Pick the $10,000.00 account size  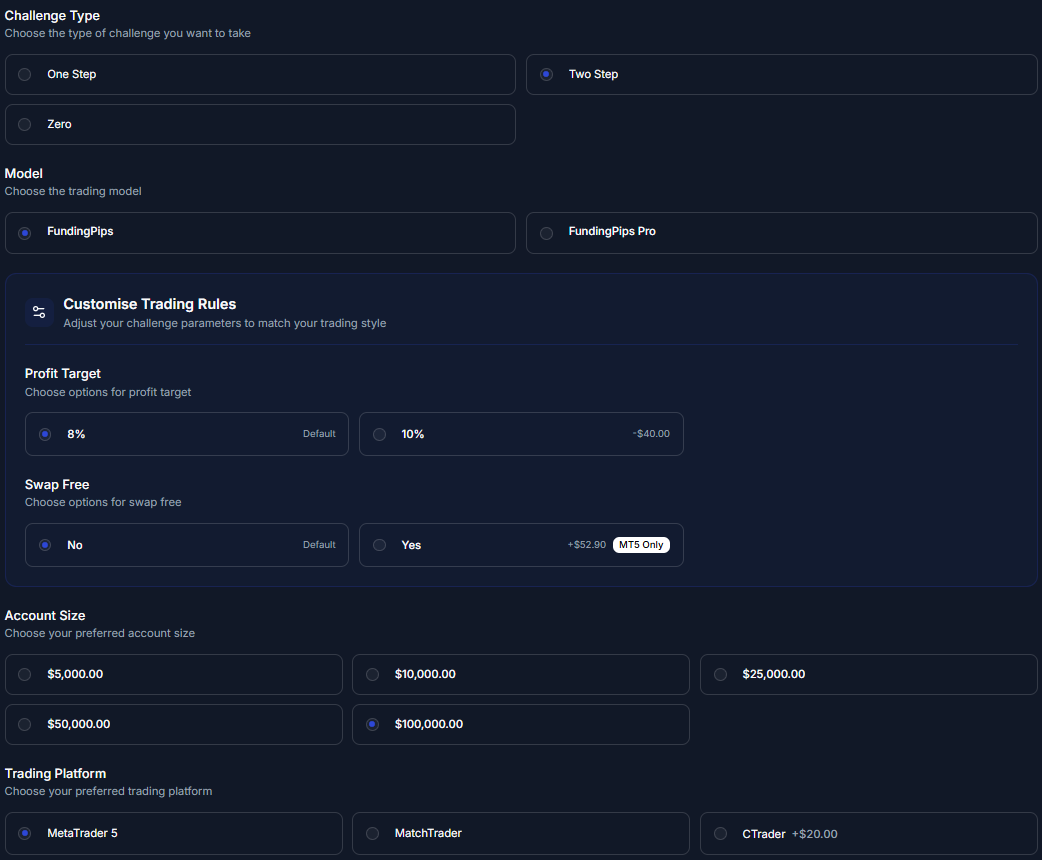(372, 675)
